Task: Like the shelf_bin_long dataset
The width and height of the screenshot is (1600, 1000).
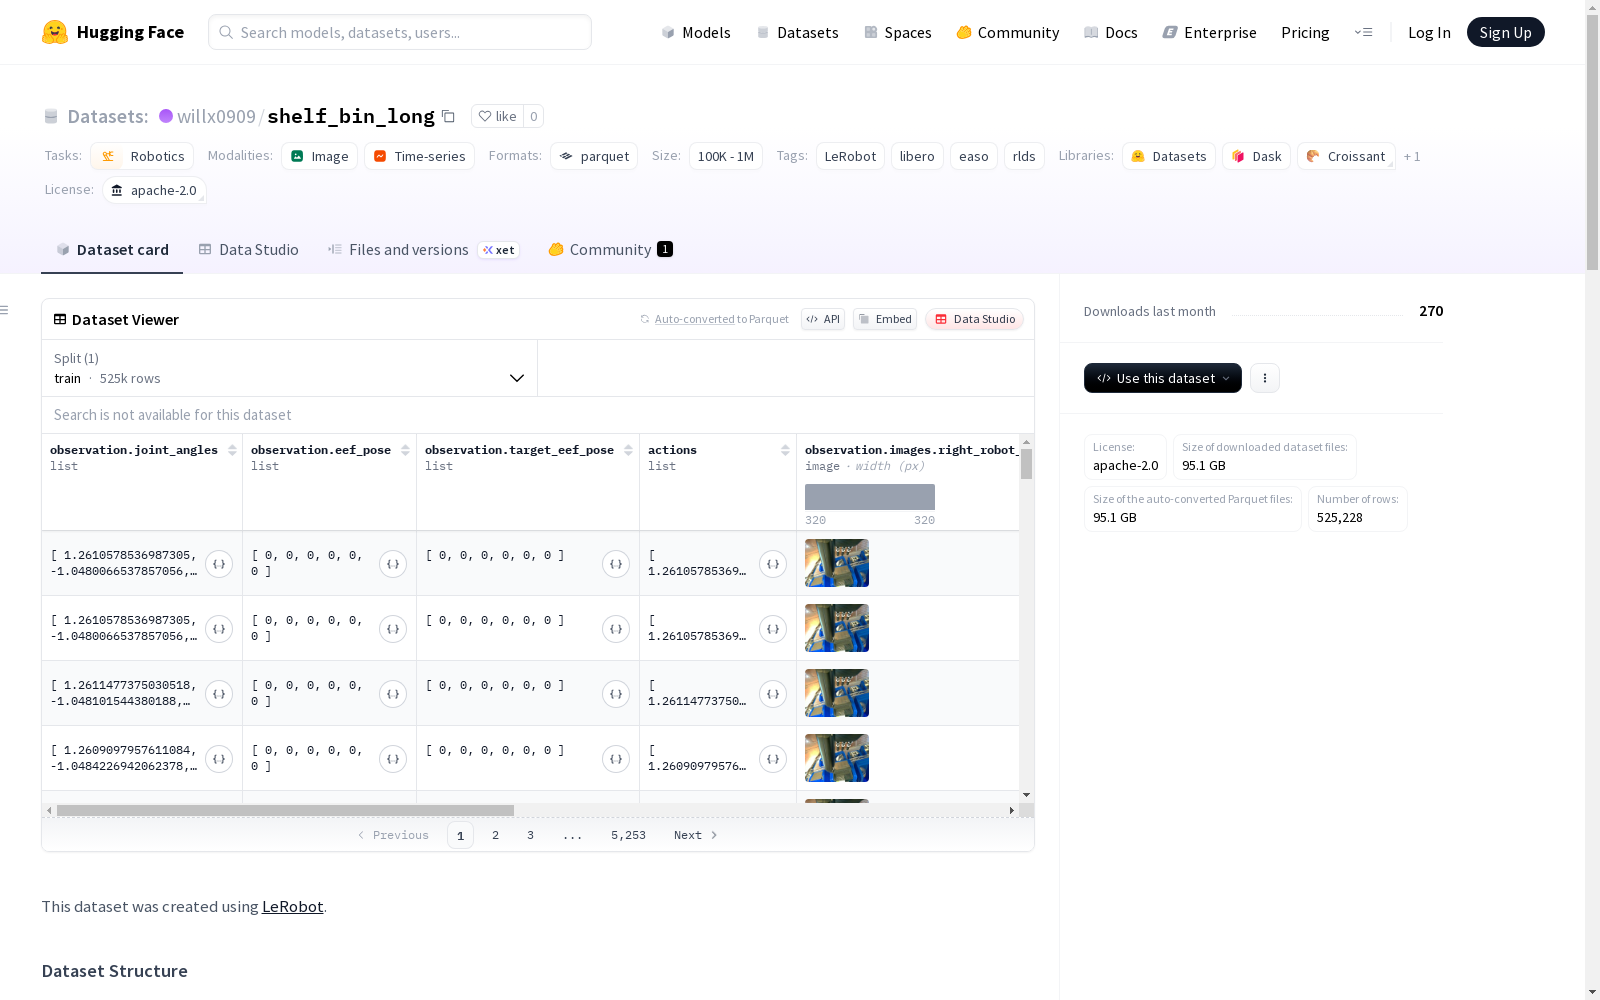Action: 497,117
